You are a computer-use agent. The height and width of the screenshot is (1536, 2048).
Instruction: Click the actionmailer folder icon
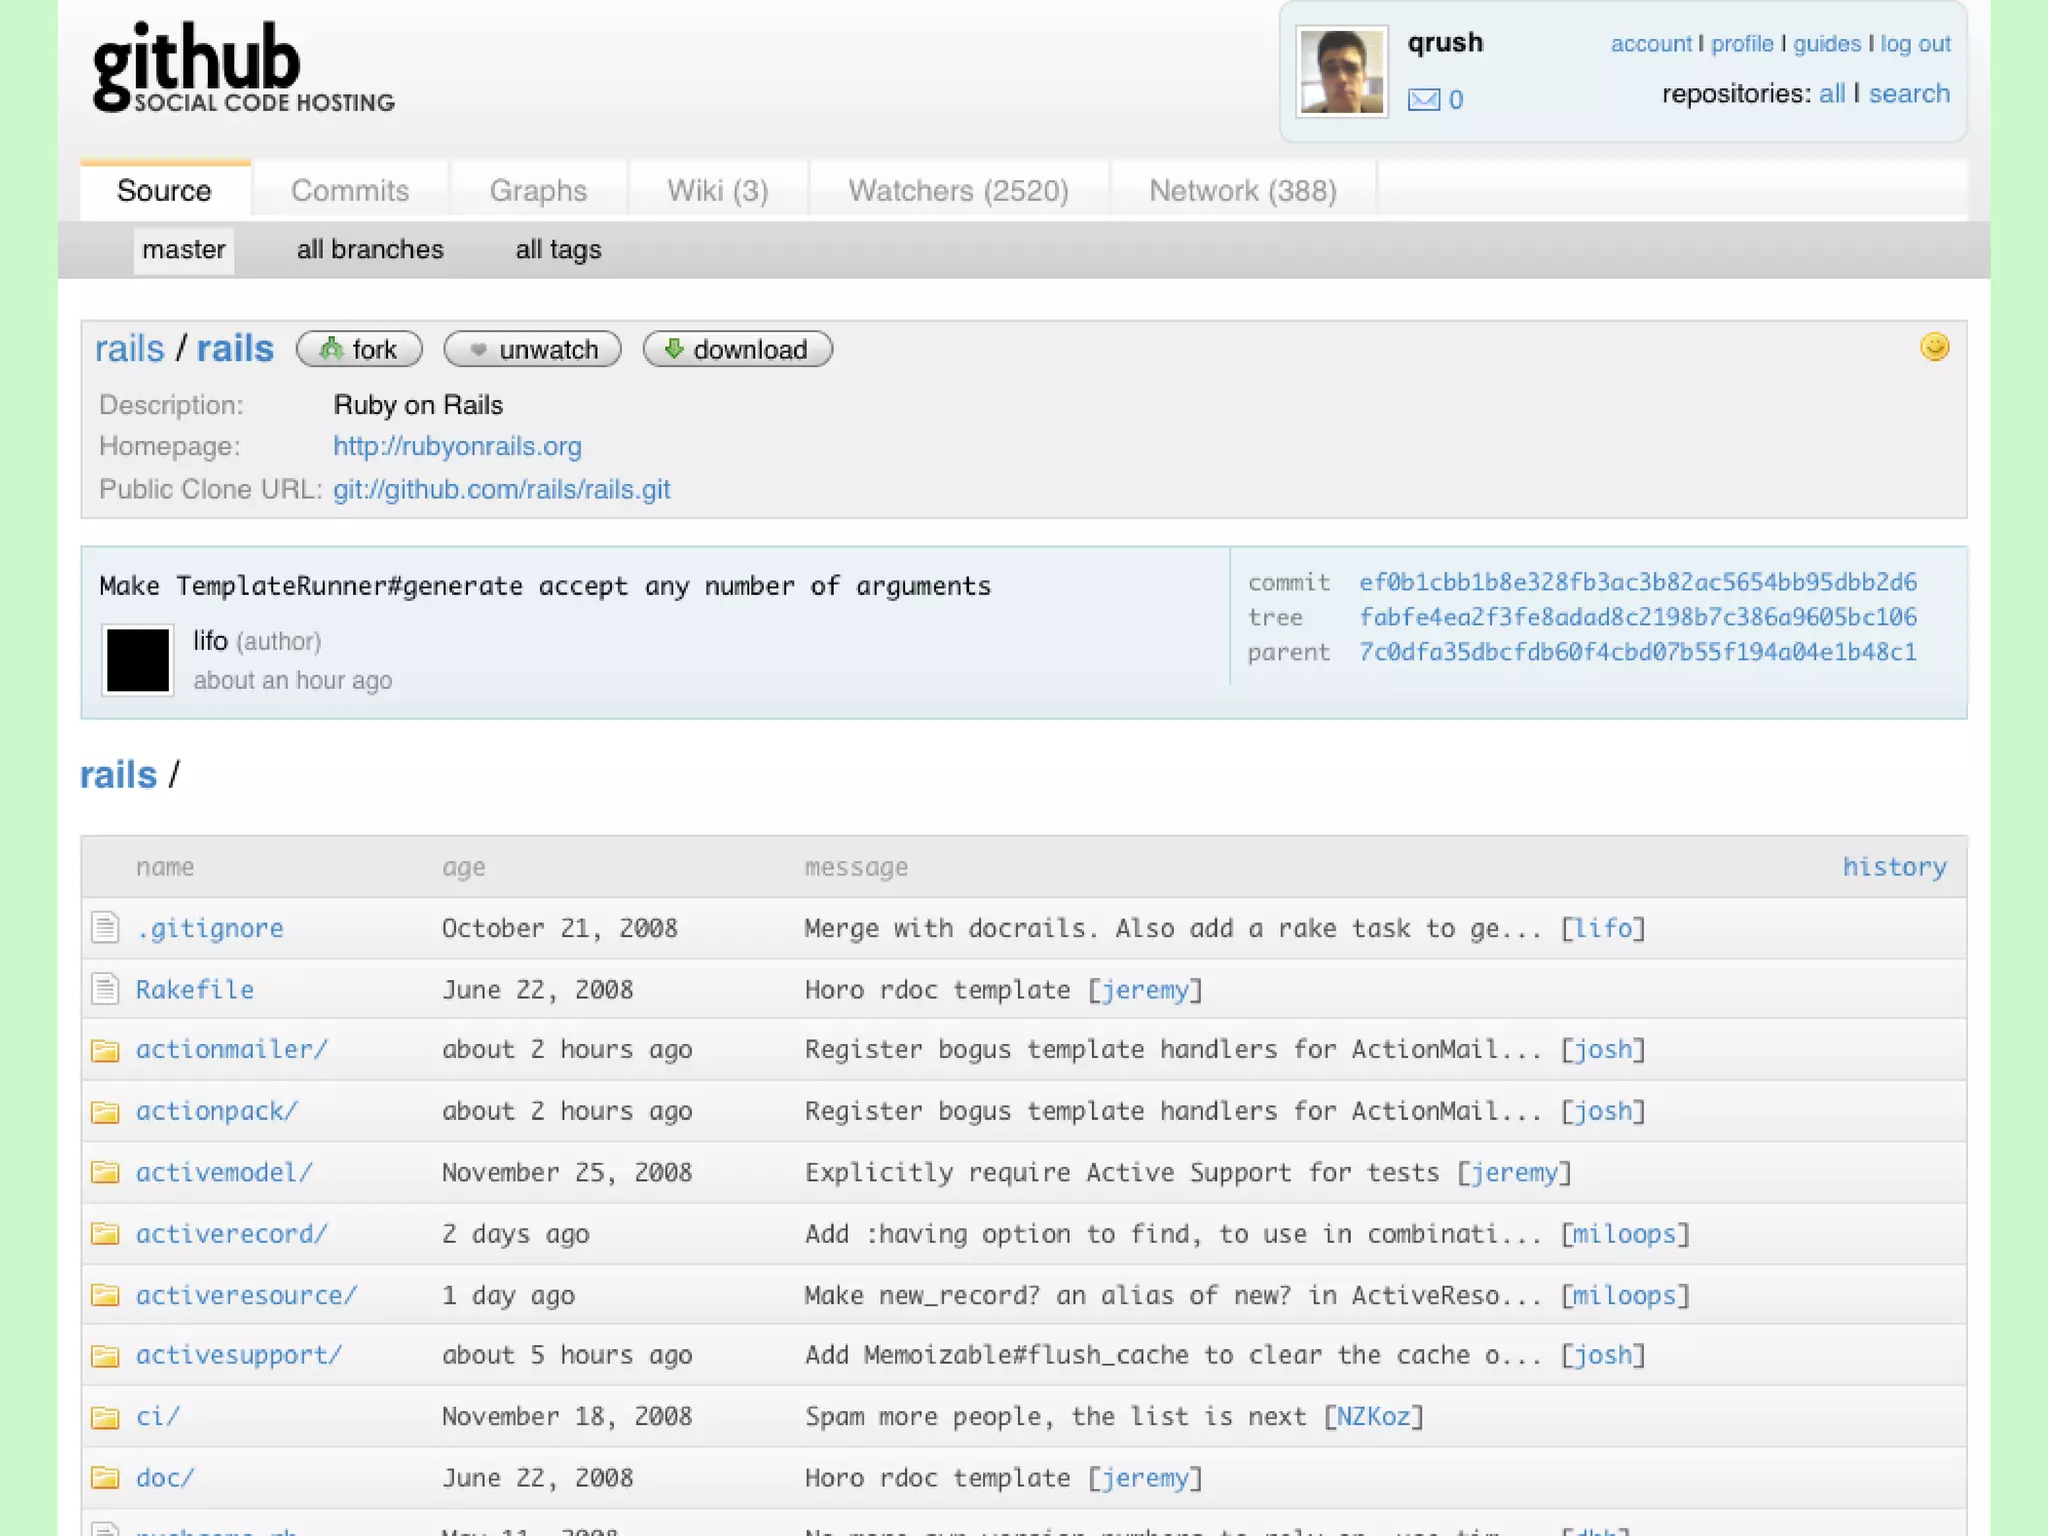pos(105,1050)
